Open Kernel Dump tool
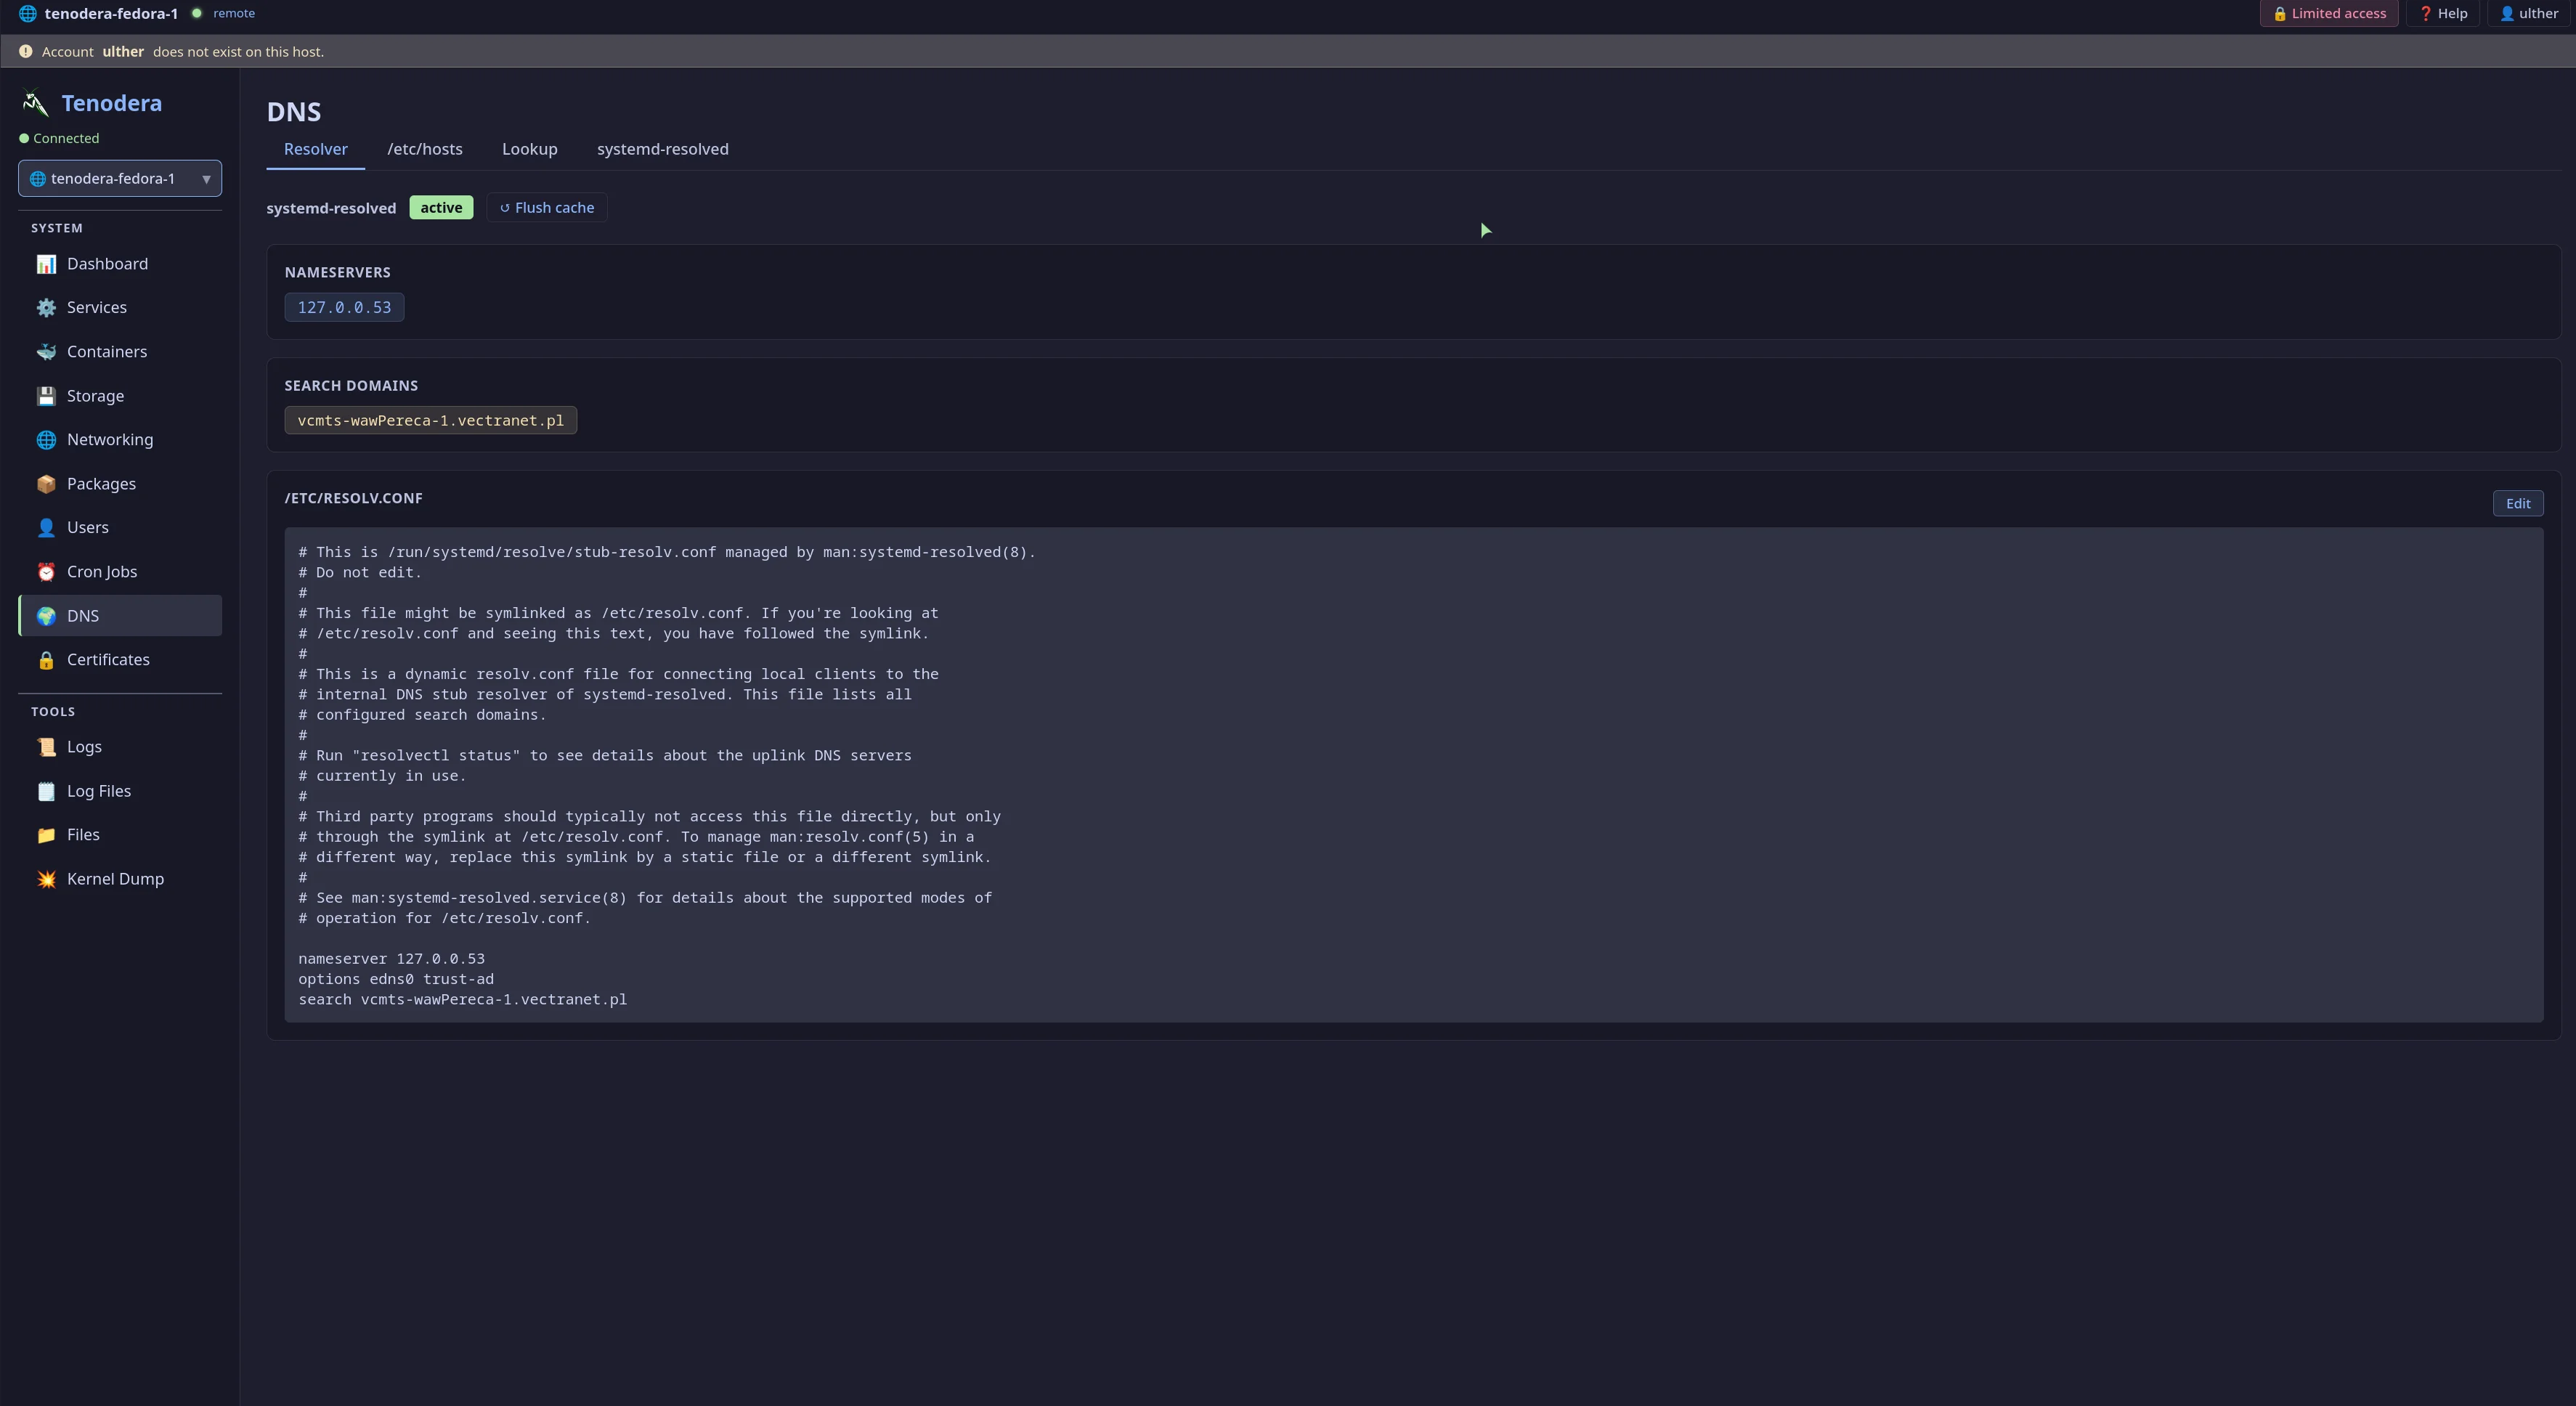The width and height of the screenshot is (2576, 1406). [120, 879]
